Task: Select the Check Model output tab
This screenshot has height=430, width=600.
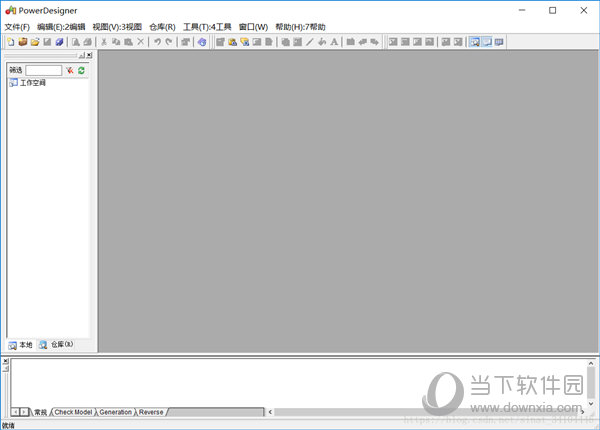Action: (73, 412)
